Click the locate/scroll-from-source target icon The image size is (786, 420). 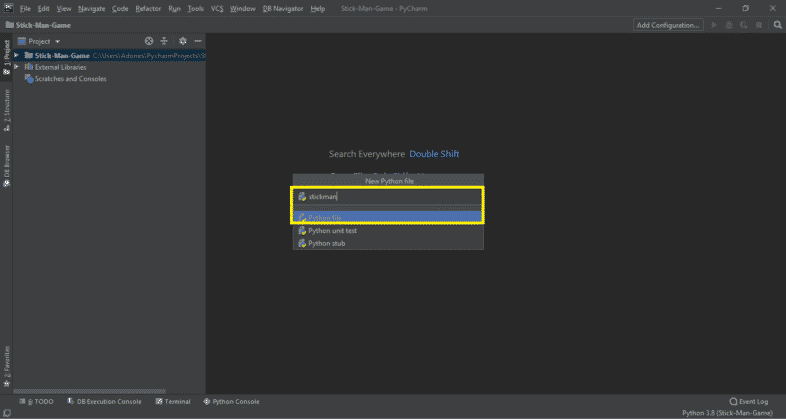(149, 41)
